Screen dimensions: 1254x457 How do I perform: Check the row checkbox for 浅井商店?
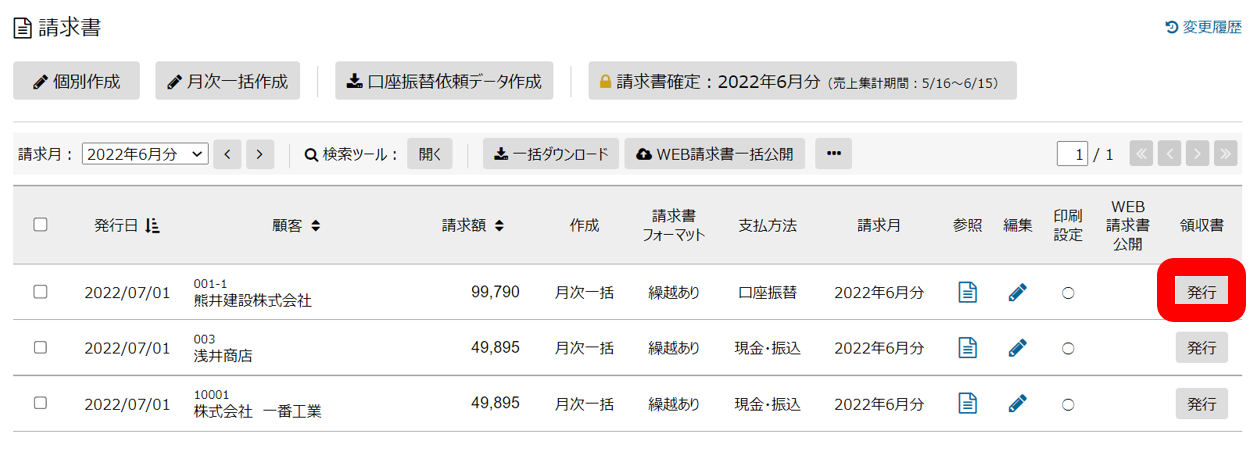click(40, 347)
